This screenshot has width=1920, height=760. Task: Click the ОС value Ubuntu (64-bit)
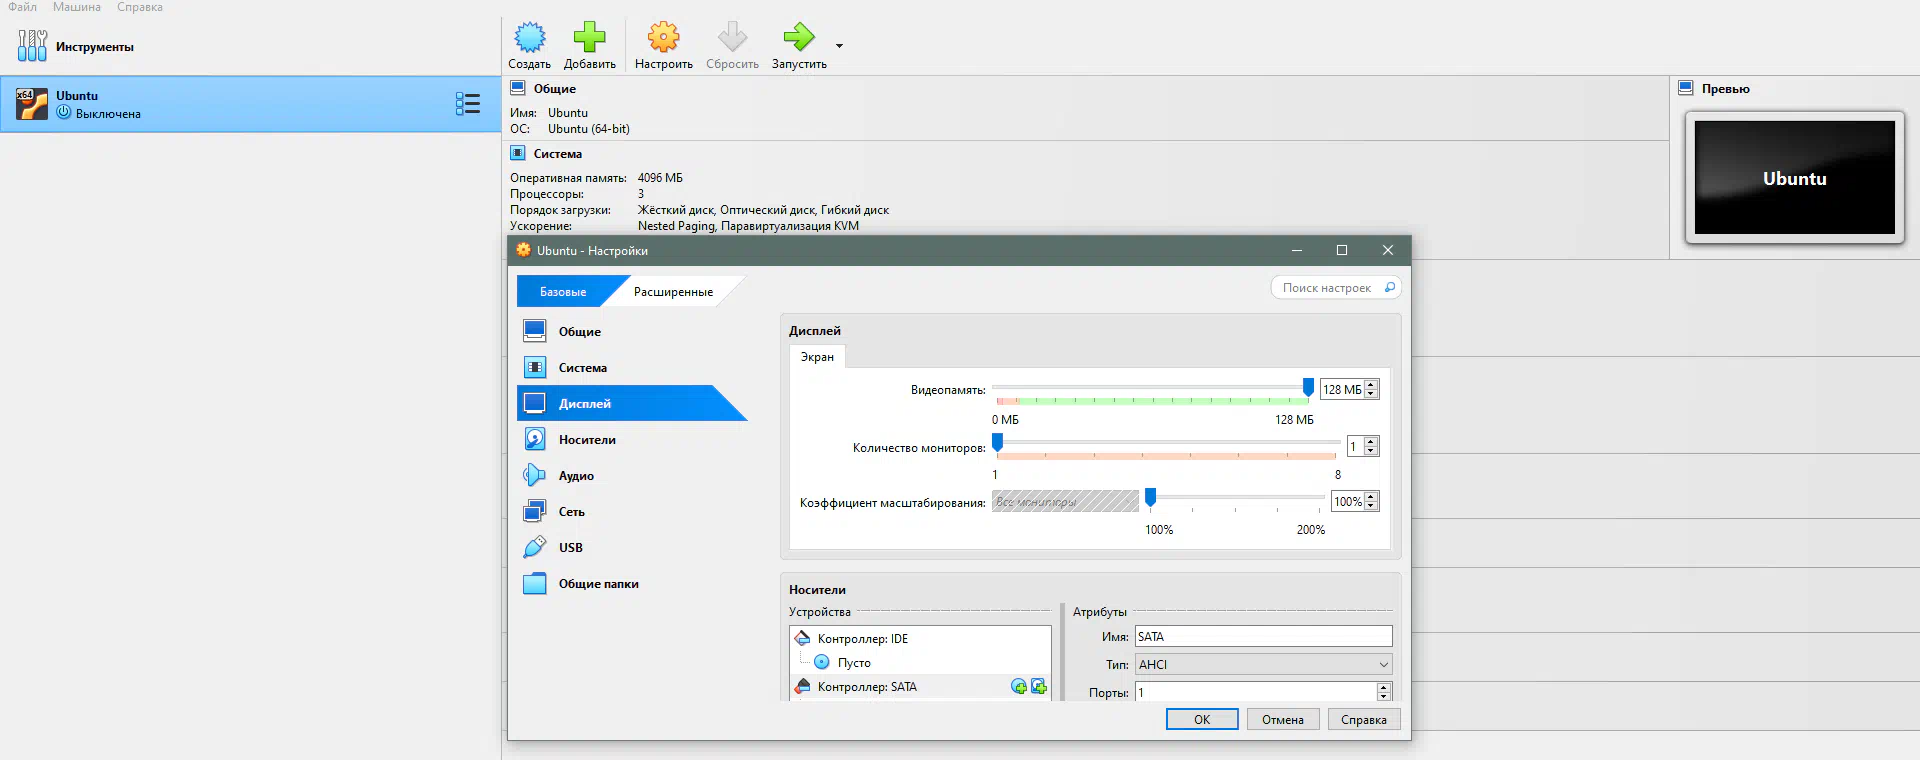(x=589, y=129)
